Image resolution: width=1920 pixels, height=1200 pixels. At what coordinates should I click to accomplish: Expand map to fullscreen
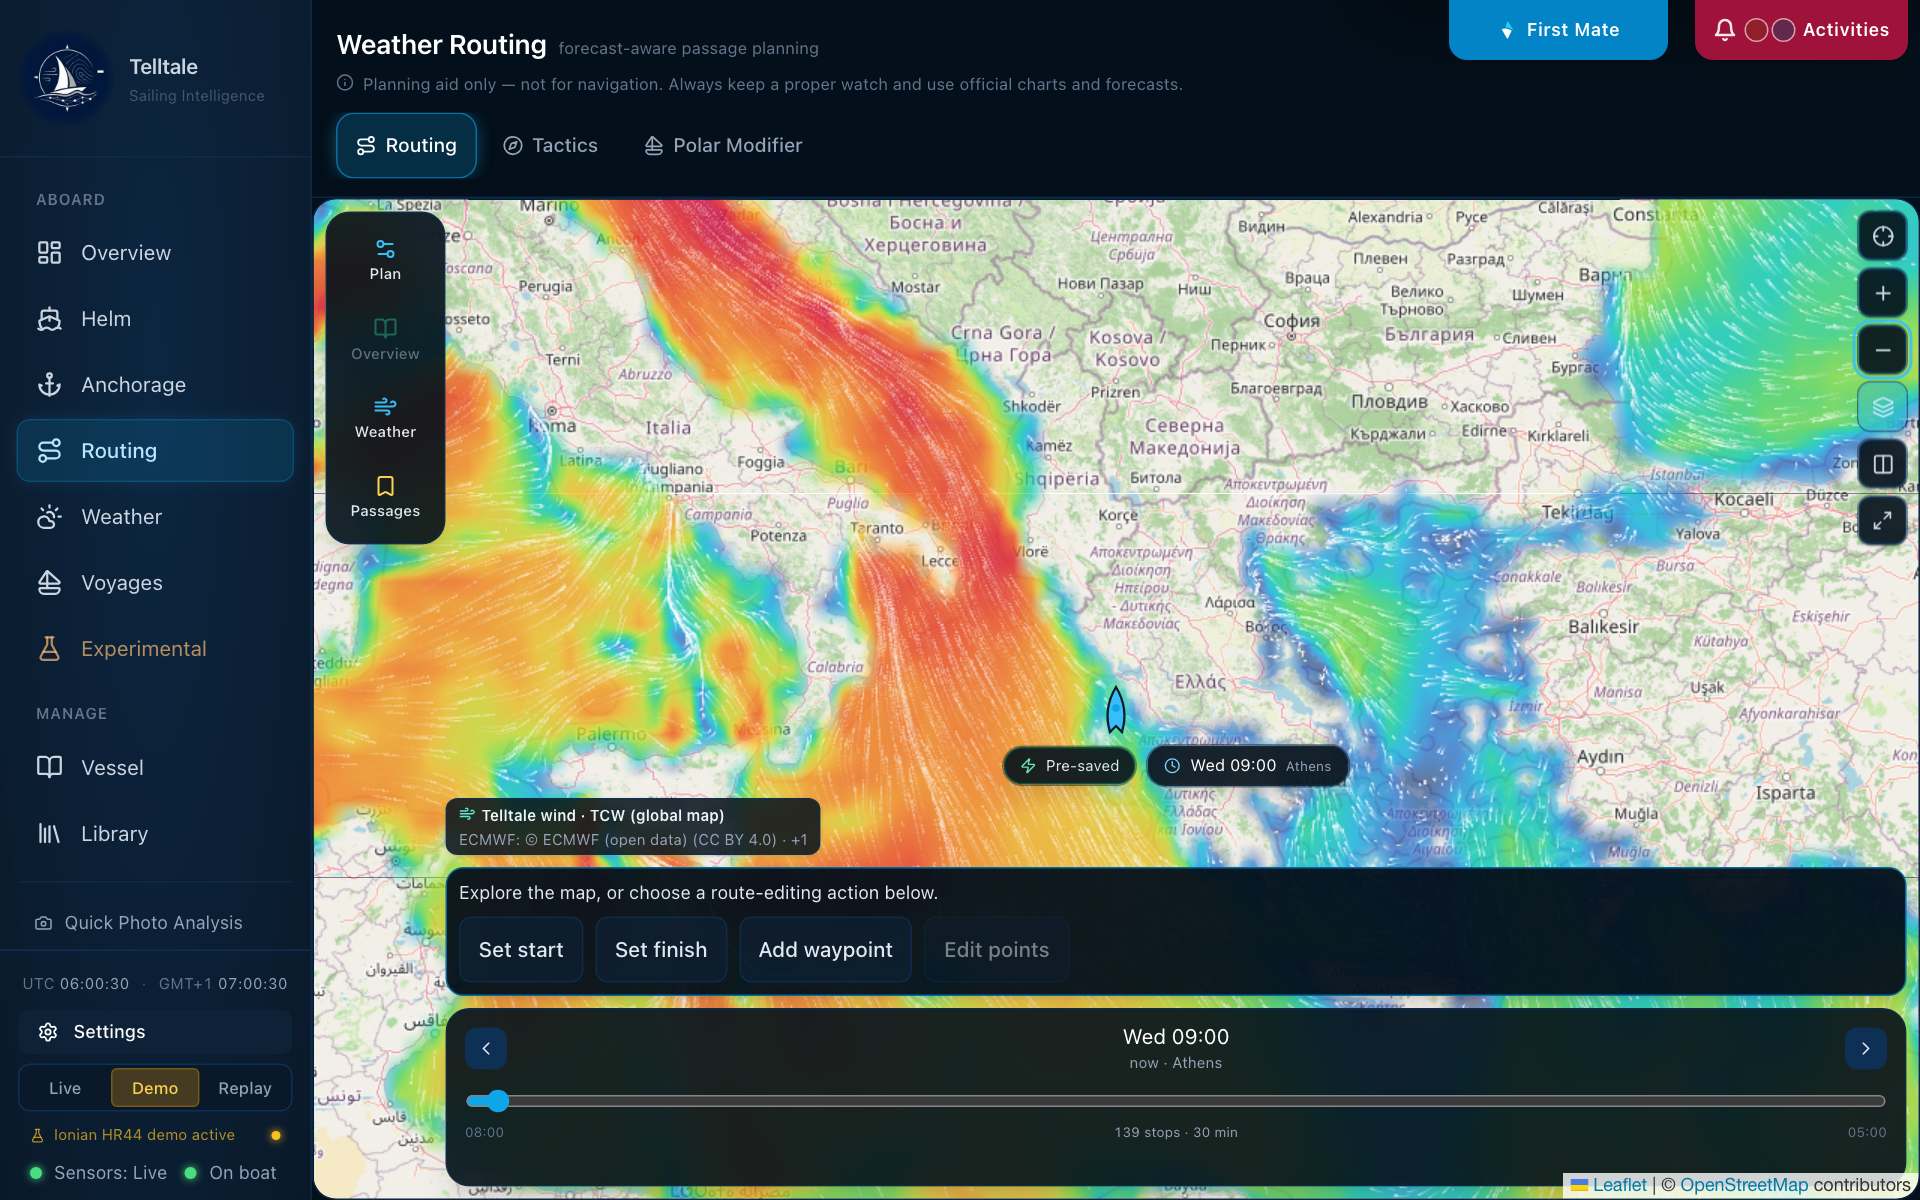coord(1883,521)
